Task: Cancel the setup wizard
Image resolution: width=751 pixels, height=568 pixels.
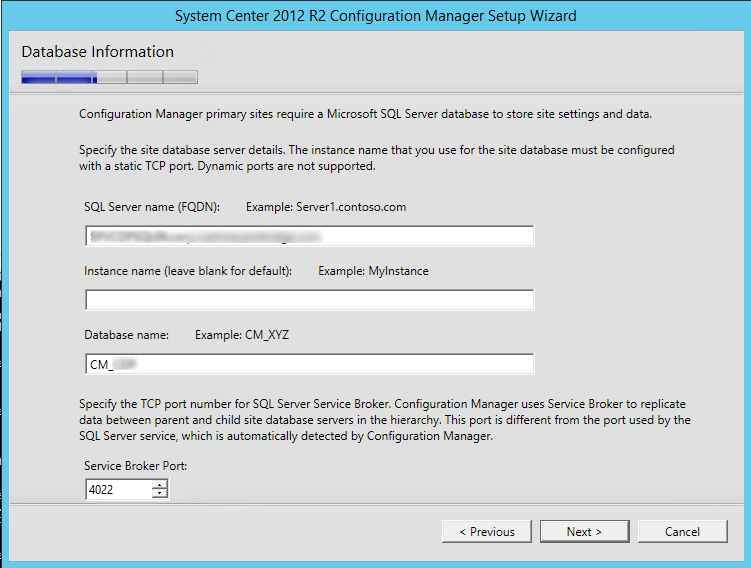Action: 683,532
